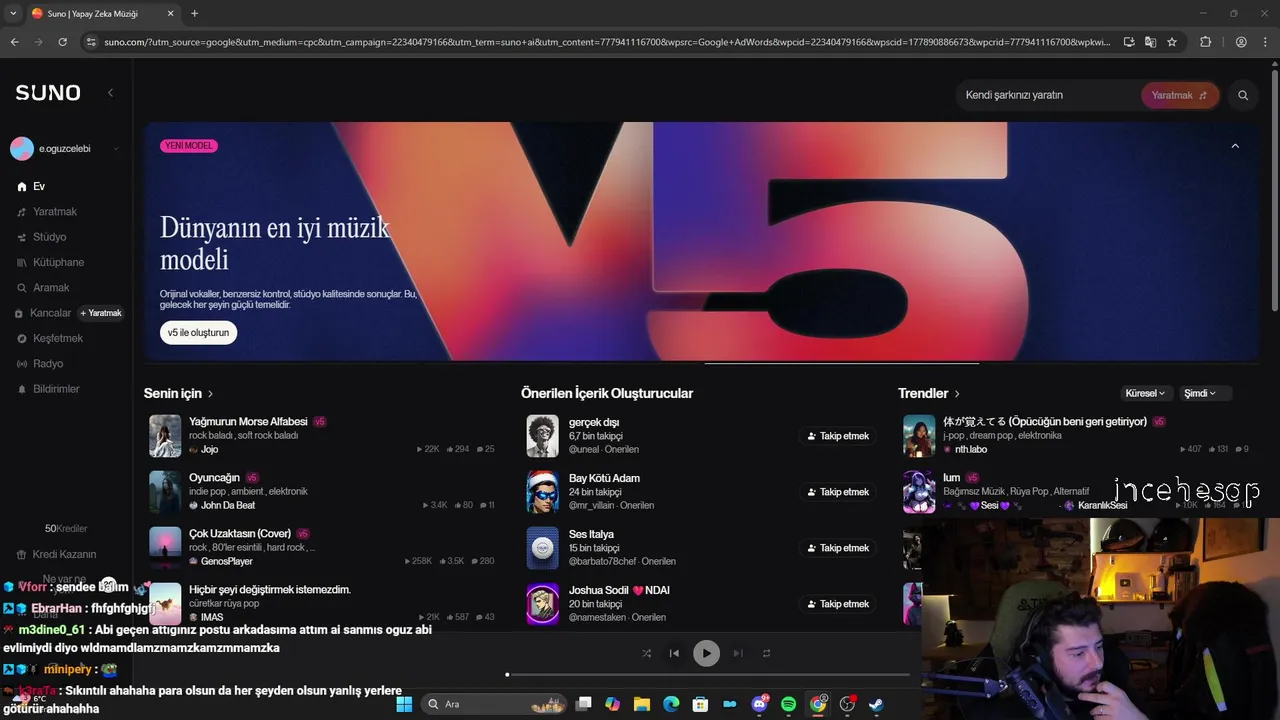Open Radyo in the sidebar

click(40, 363)
